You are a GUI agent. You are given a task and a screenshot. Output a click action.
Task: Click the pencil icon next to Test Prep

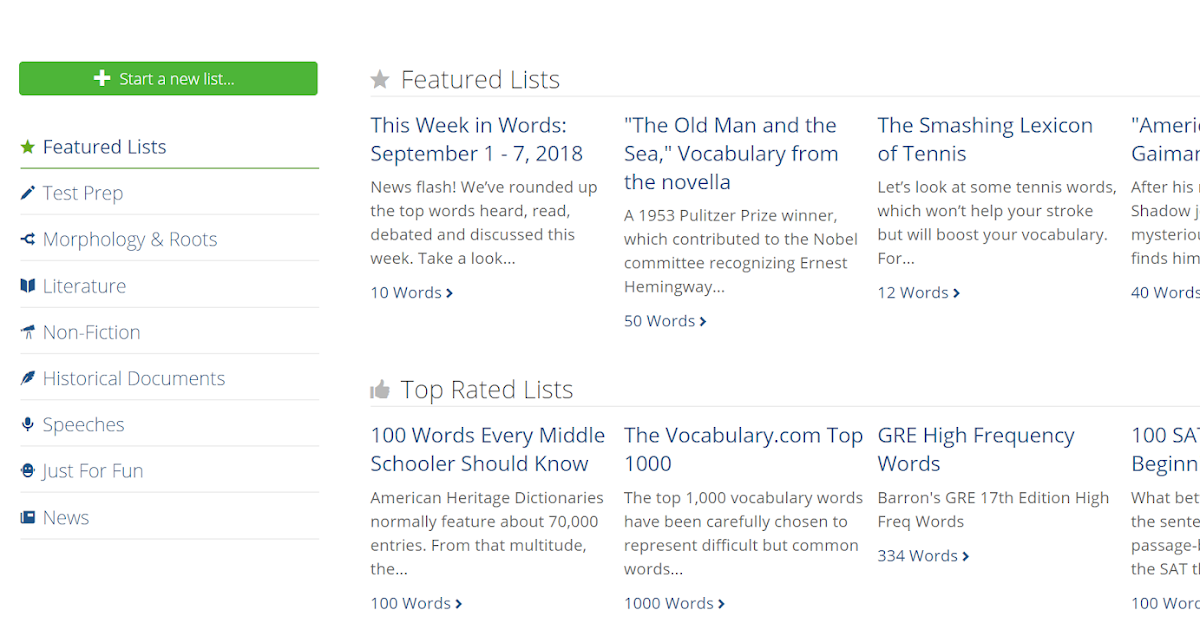[x=28, y=193]
